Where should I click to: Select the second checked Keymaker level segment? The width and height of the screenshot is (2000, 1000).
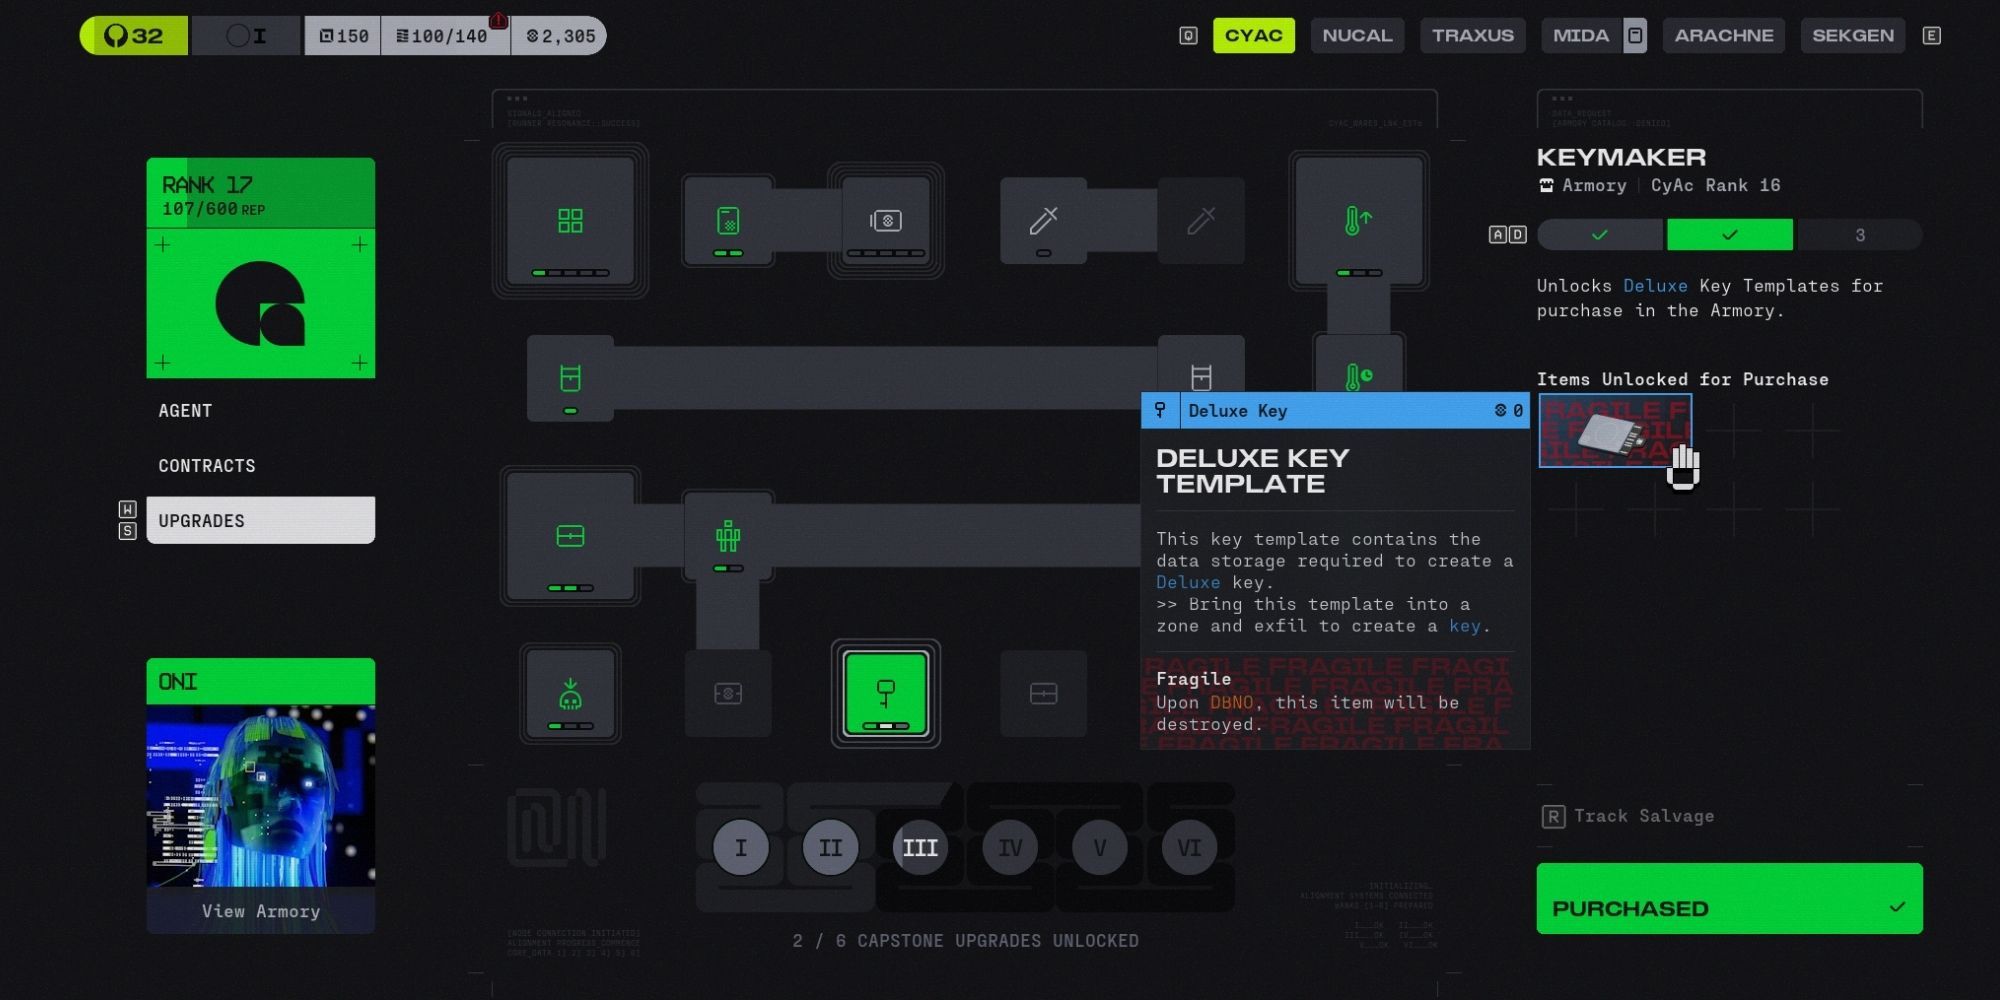point(1729,235)
